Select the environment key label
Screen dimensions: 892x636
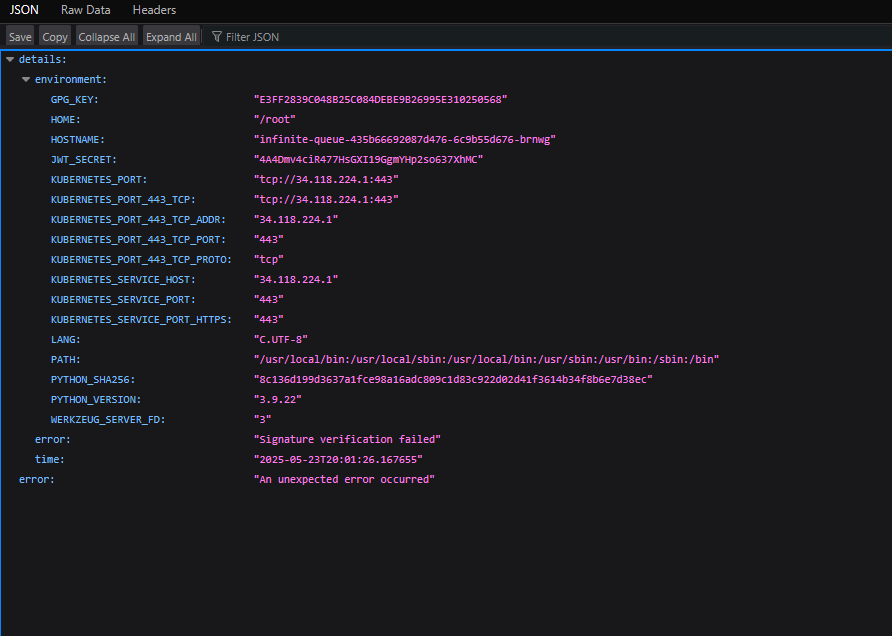pyautogui.click(x=71, y=80)
